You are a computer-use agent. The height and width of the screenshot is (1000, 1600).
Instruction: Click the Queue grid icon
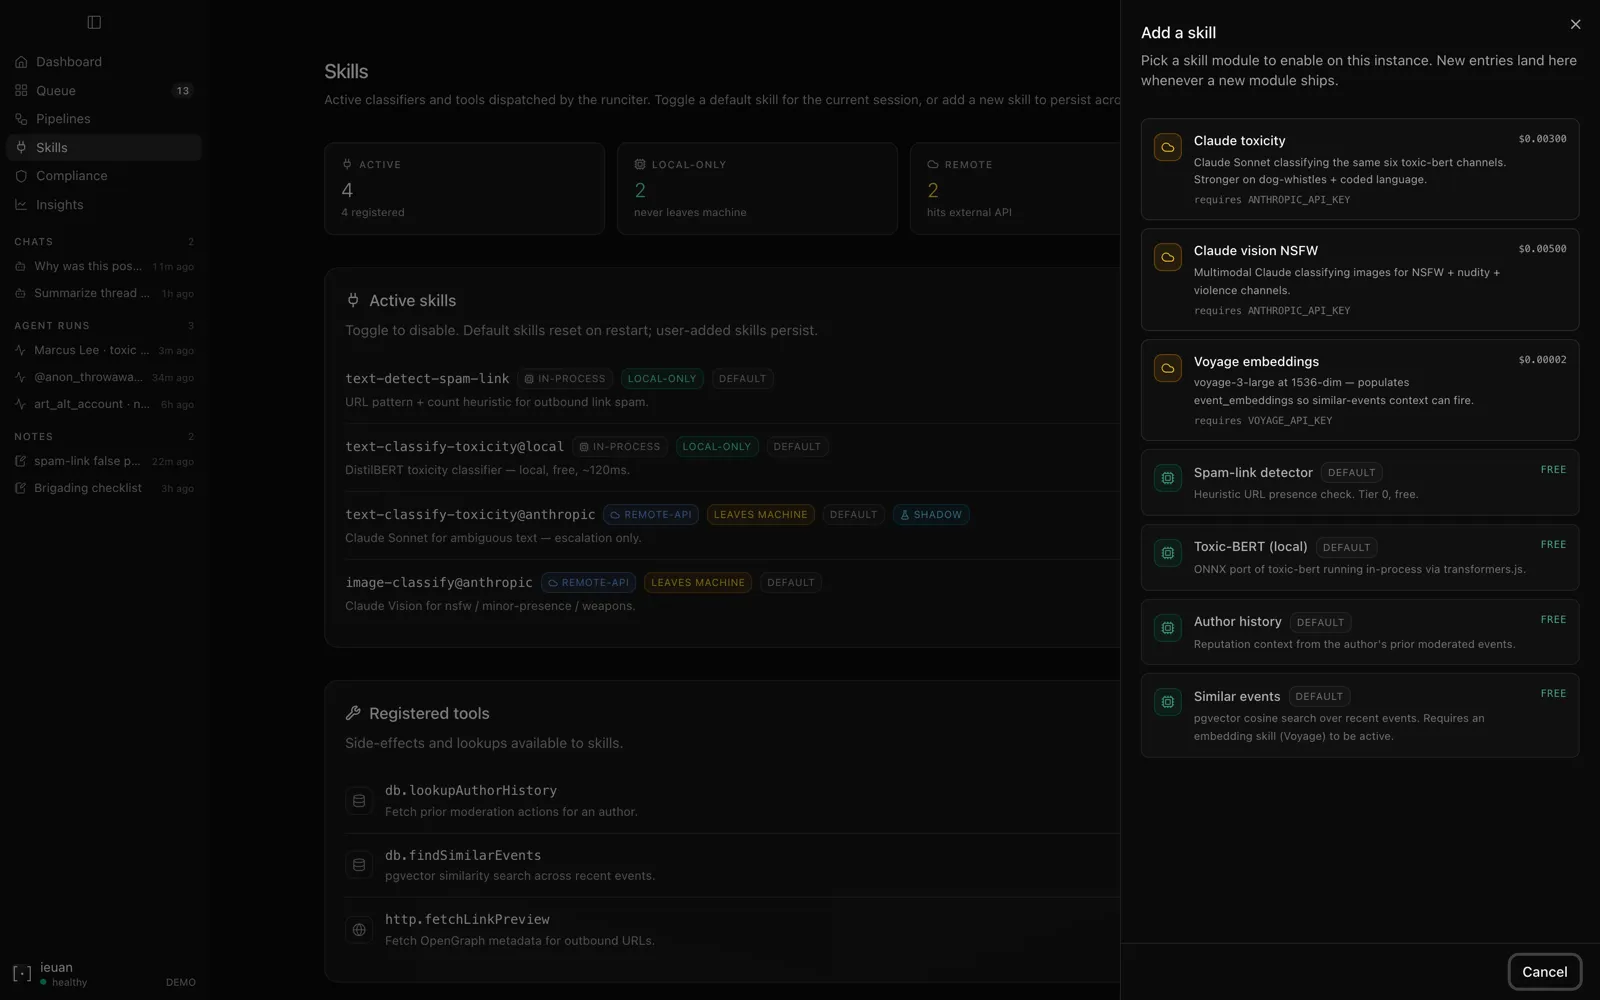(x=21, y=90)
